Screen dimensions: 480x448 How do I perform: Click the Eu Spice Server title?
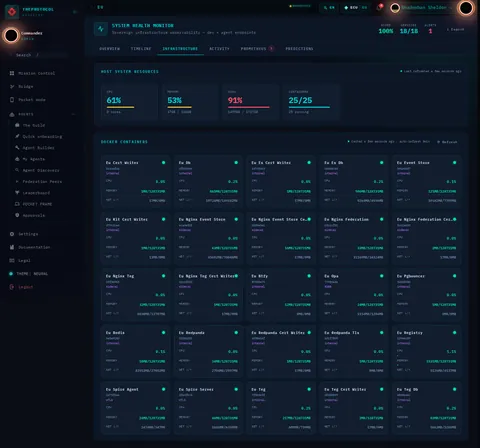click(196, 389)
